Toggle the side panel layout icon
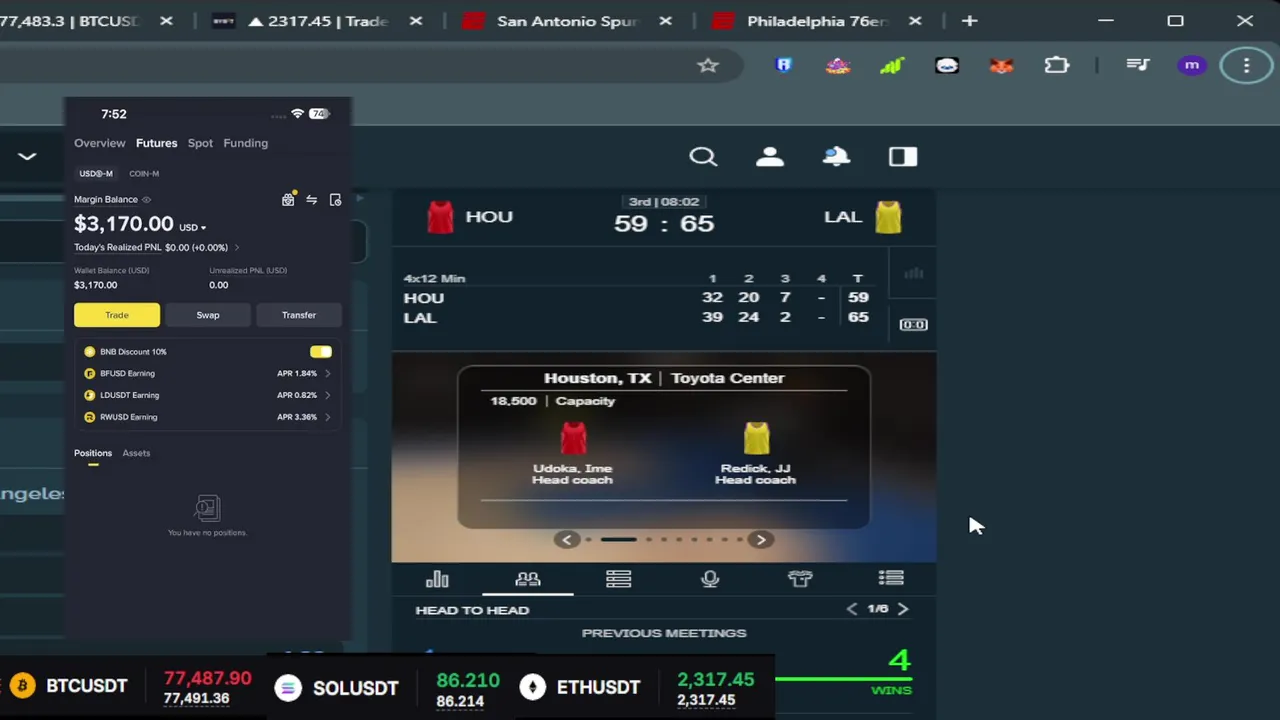The image size is (1280, 720). pos(903,157)
